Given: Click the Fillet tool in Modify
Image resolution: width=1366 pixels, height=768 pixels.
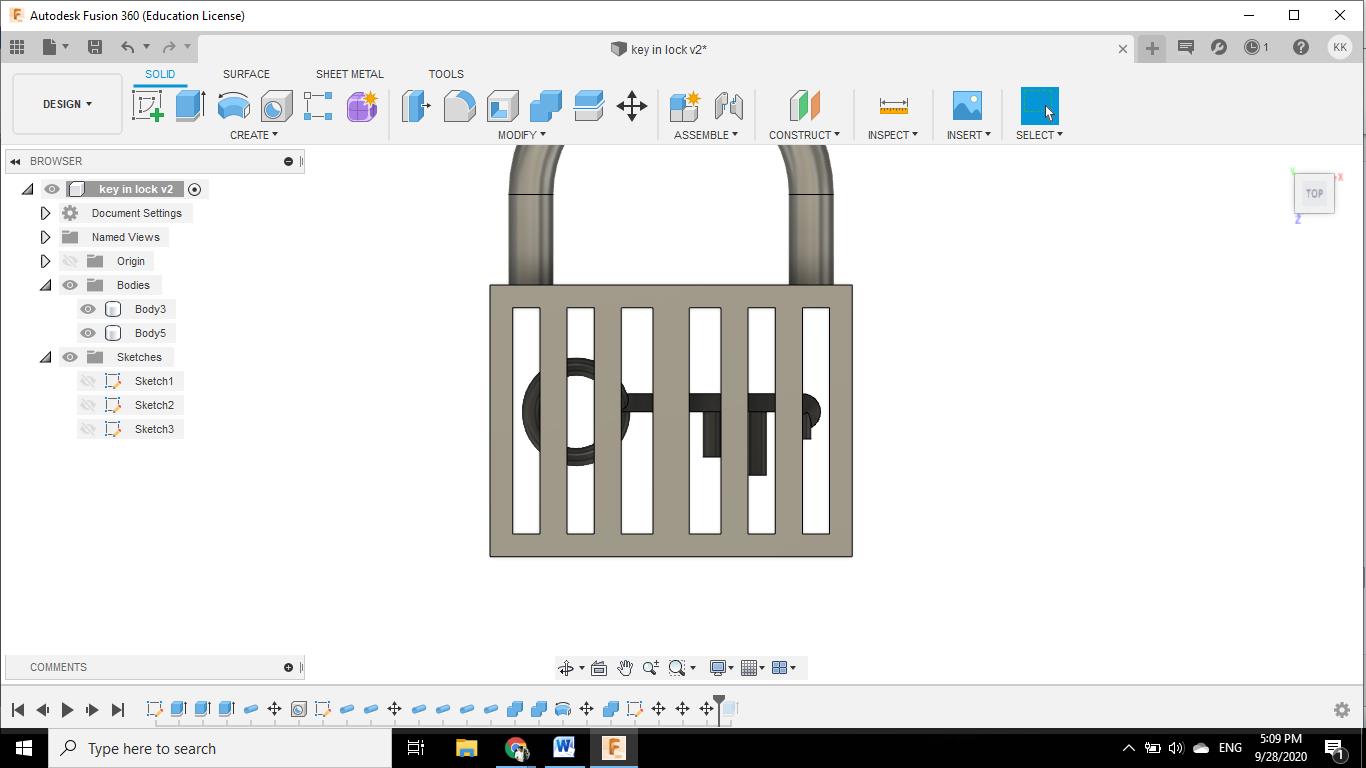Looking at the screenshot, I should 459,106.
